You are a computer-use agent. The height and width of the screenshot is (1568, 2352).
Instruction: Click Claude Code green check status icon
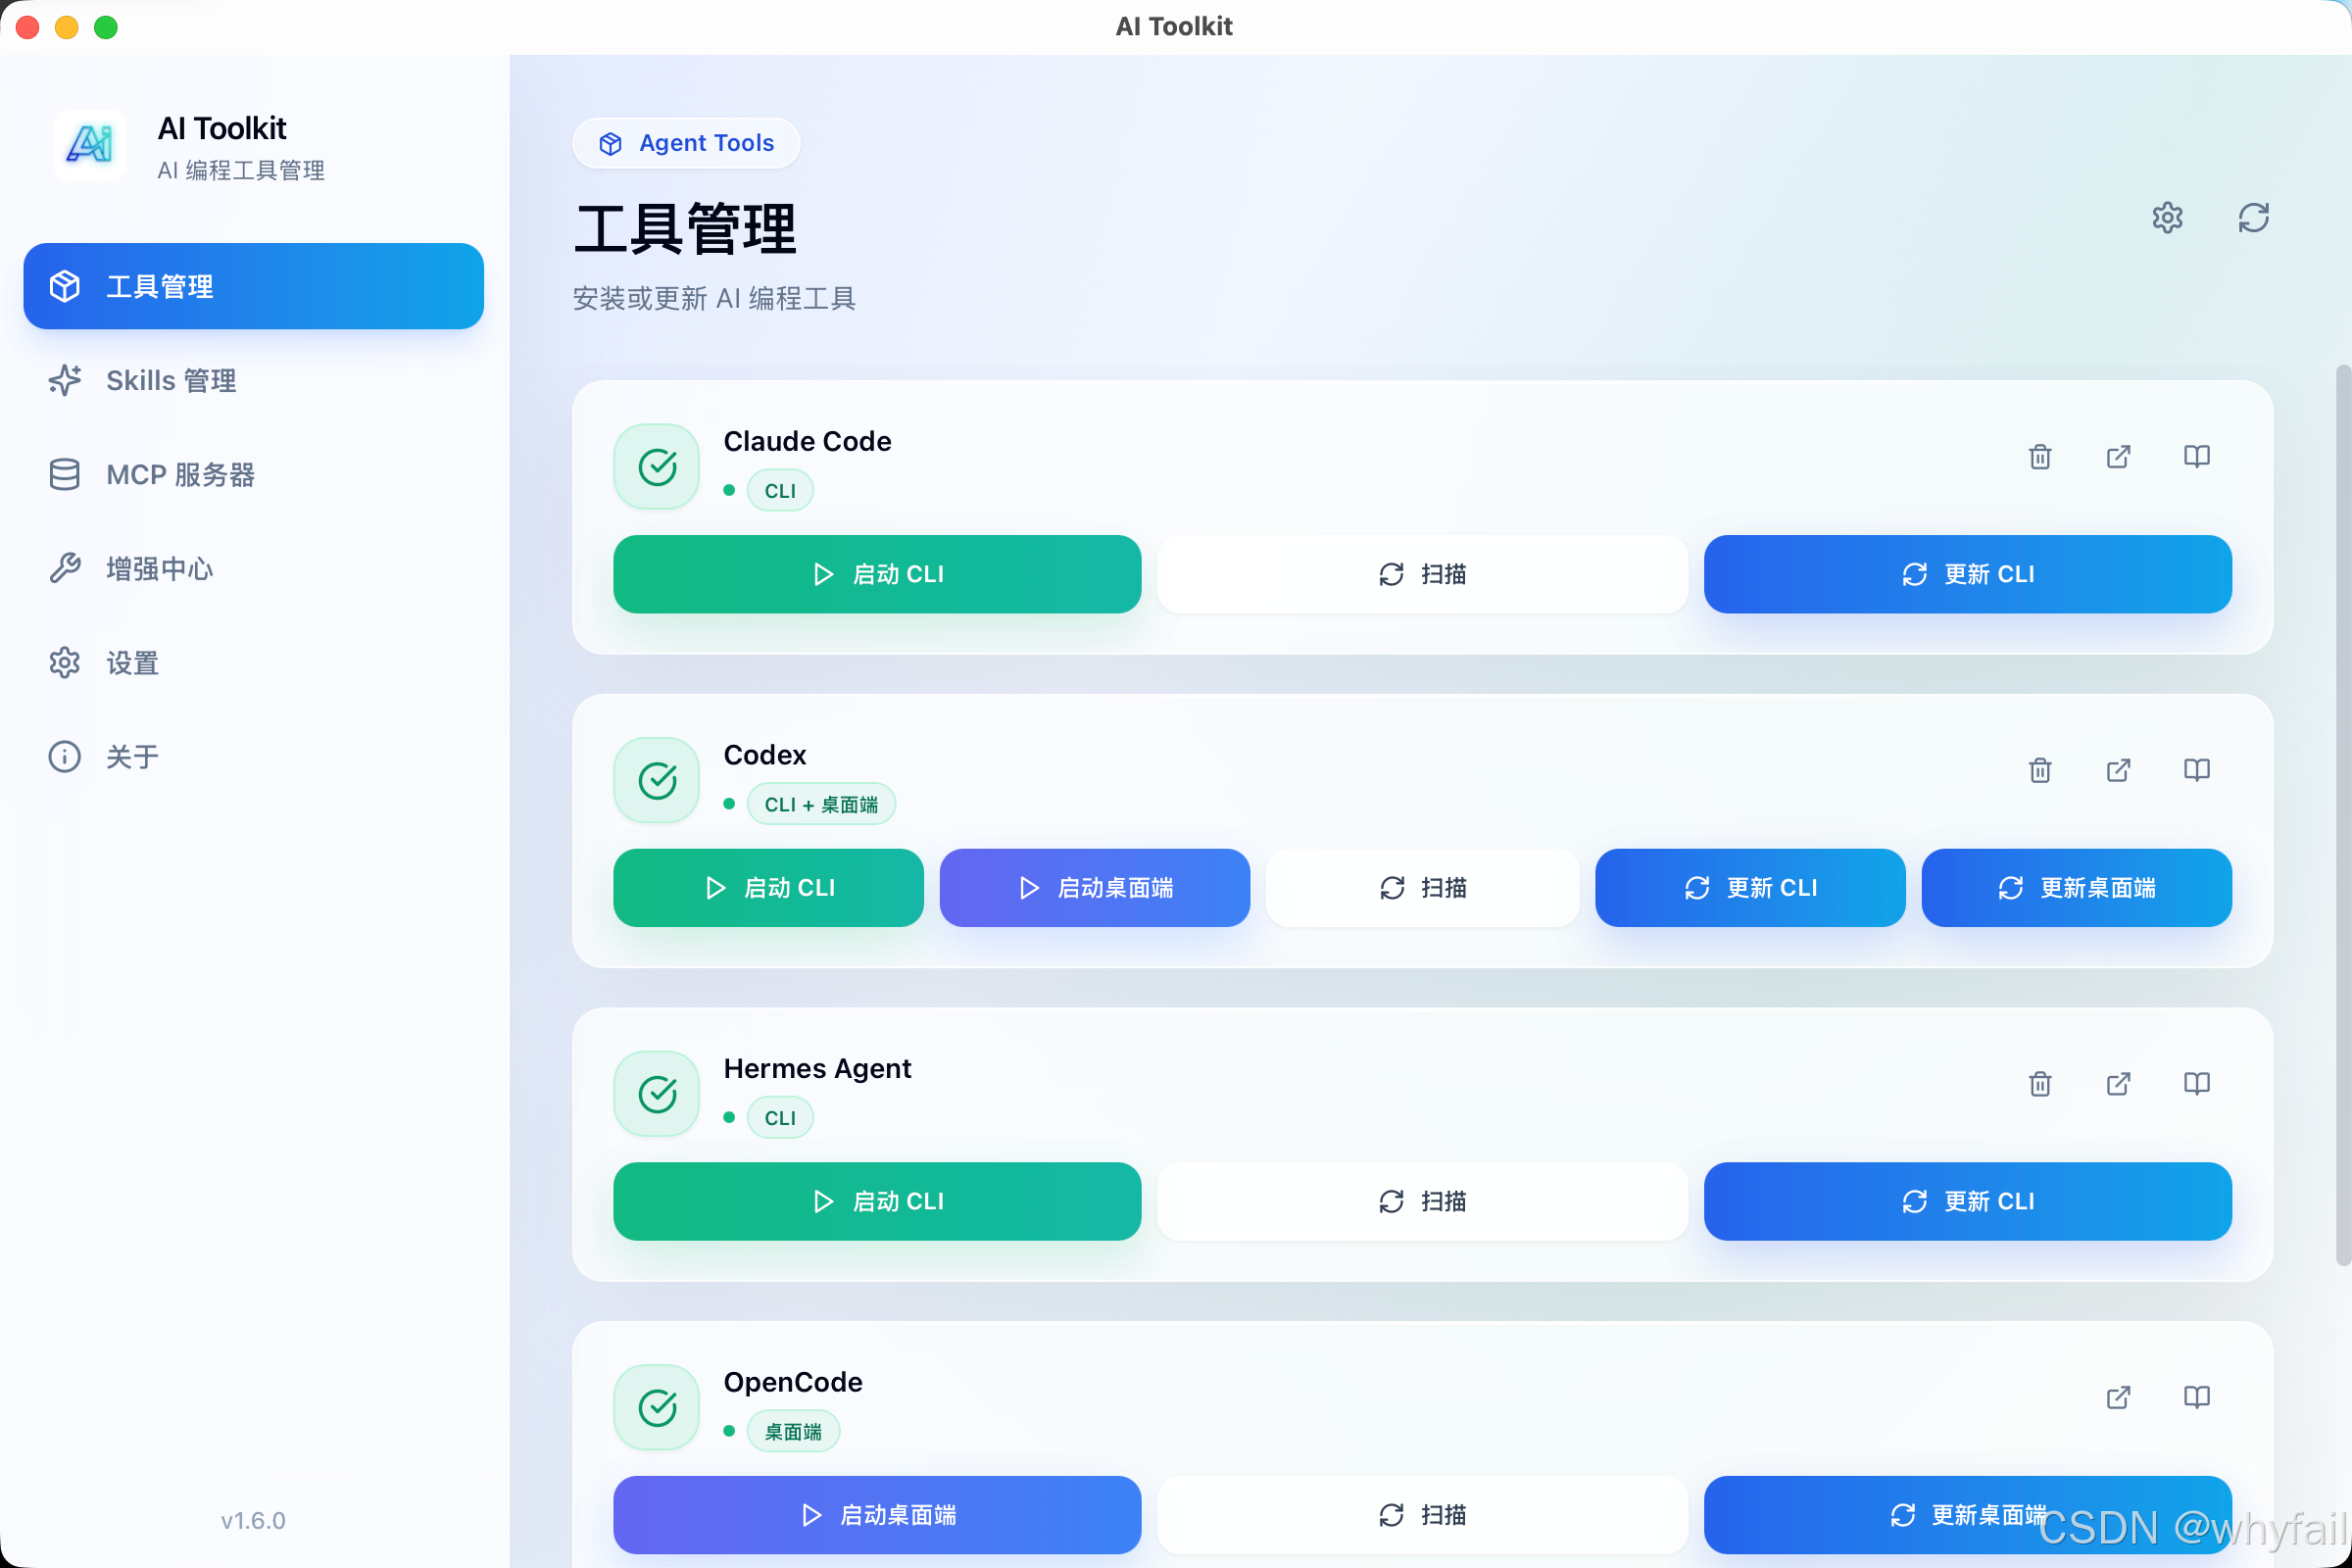[x=657, y=467]
